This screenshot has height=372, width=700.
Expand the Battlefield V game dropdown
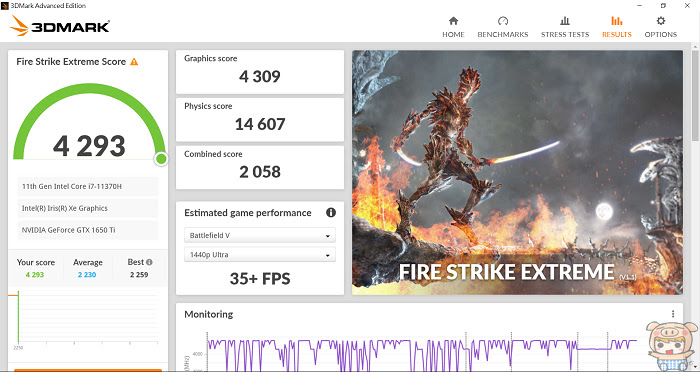260,235
